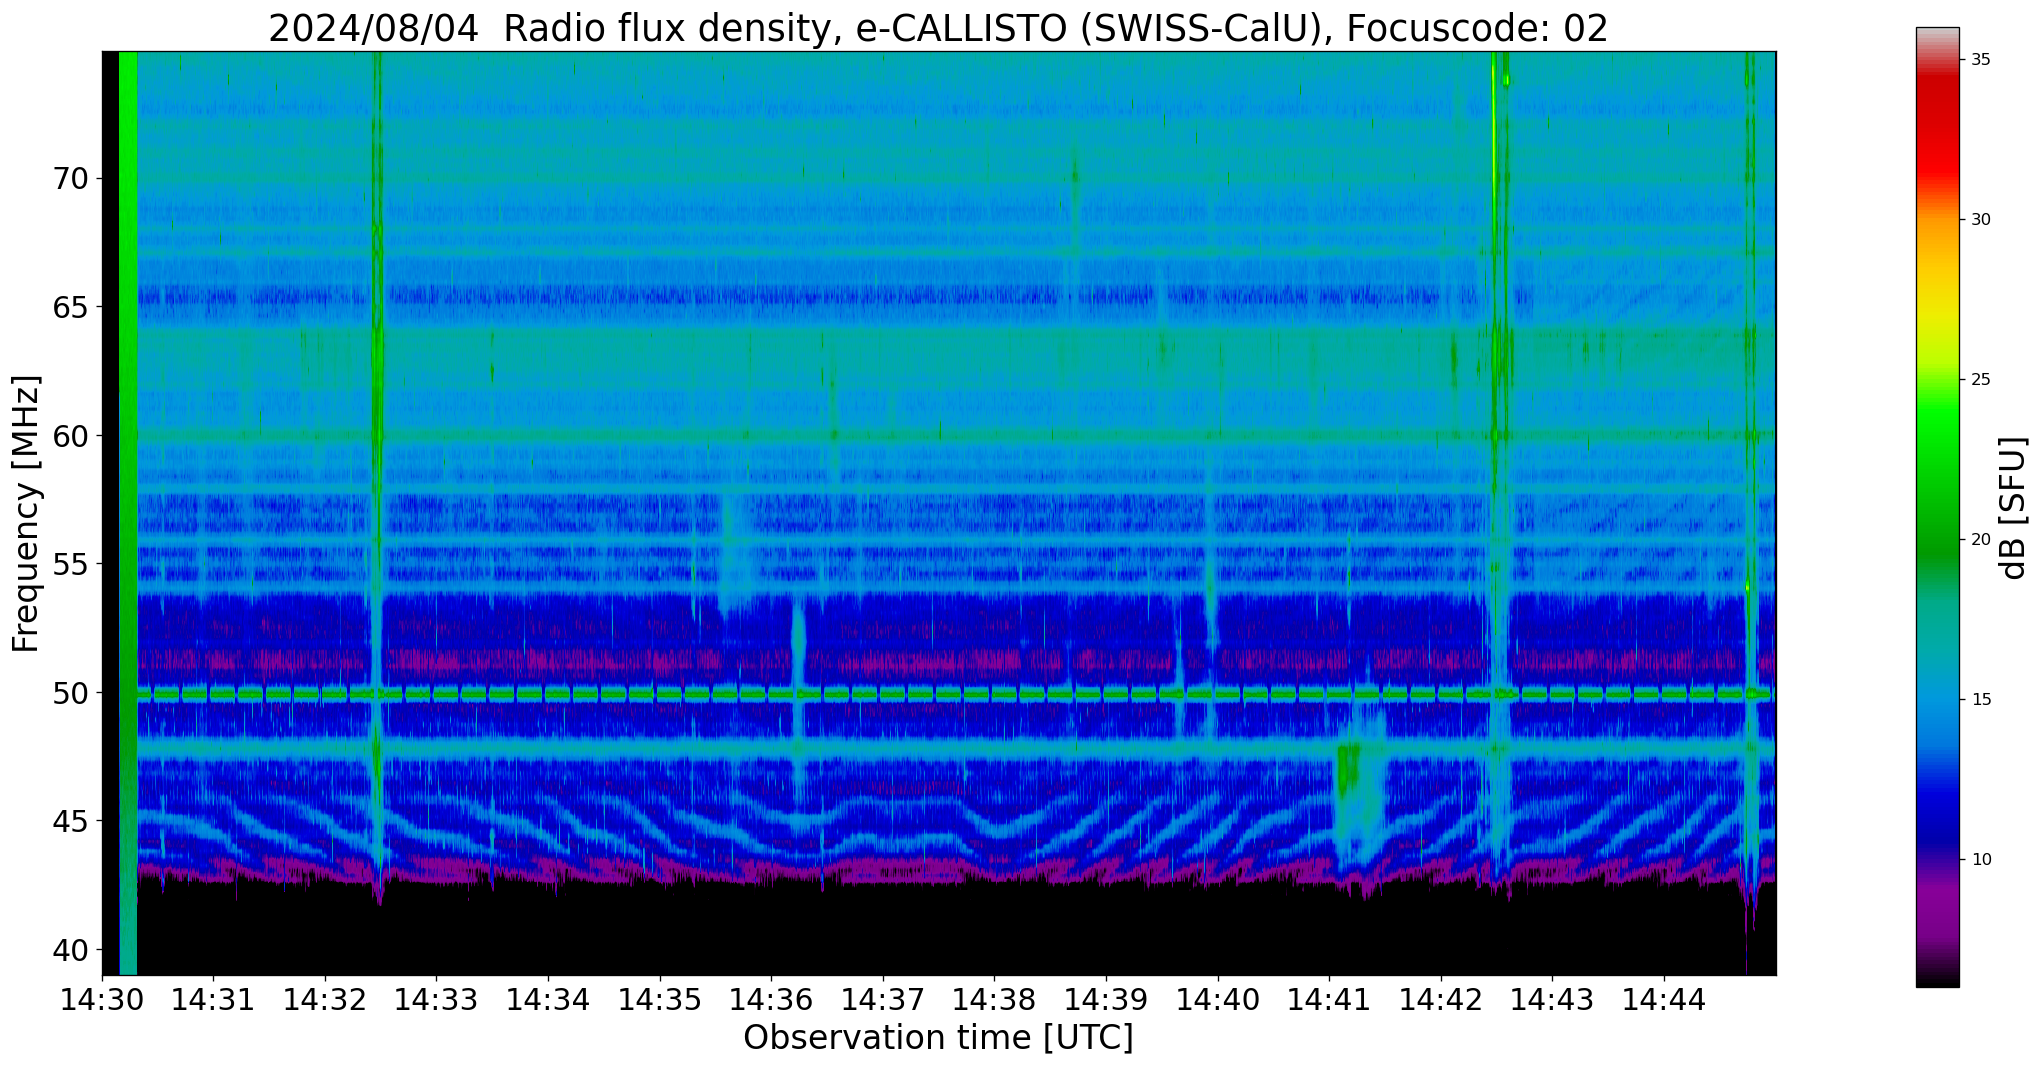Screen dimensions: 2043x1067
Task: Click the 14:31 time tick label
Action: click(213, 999)
